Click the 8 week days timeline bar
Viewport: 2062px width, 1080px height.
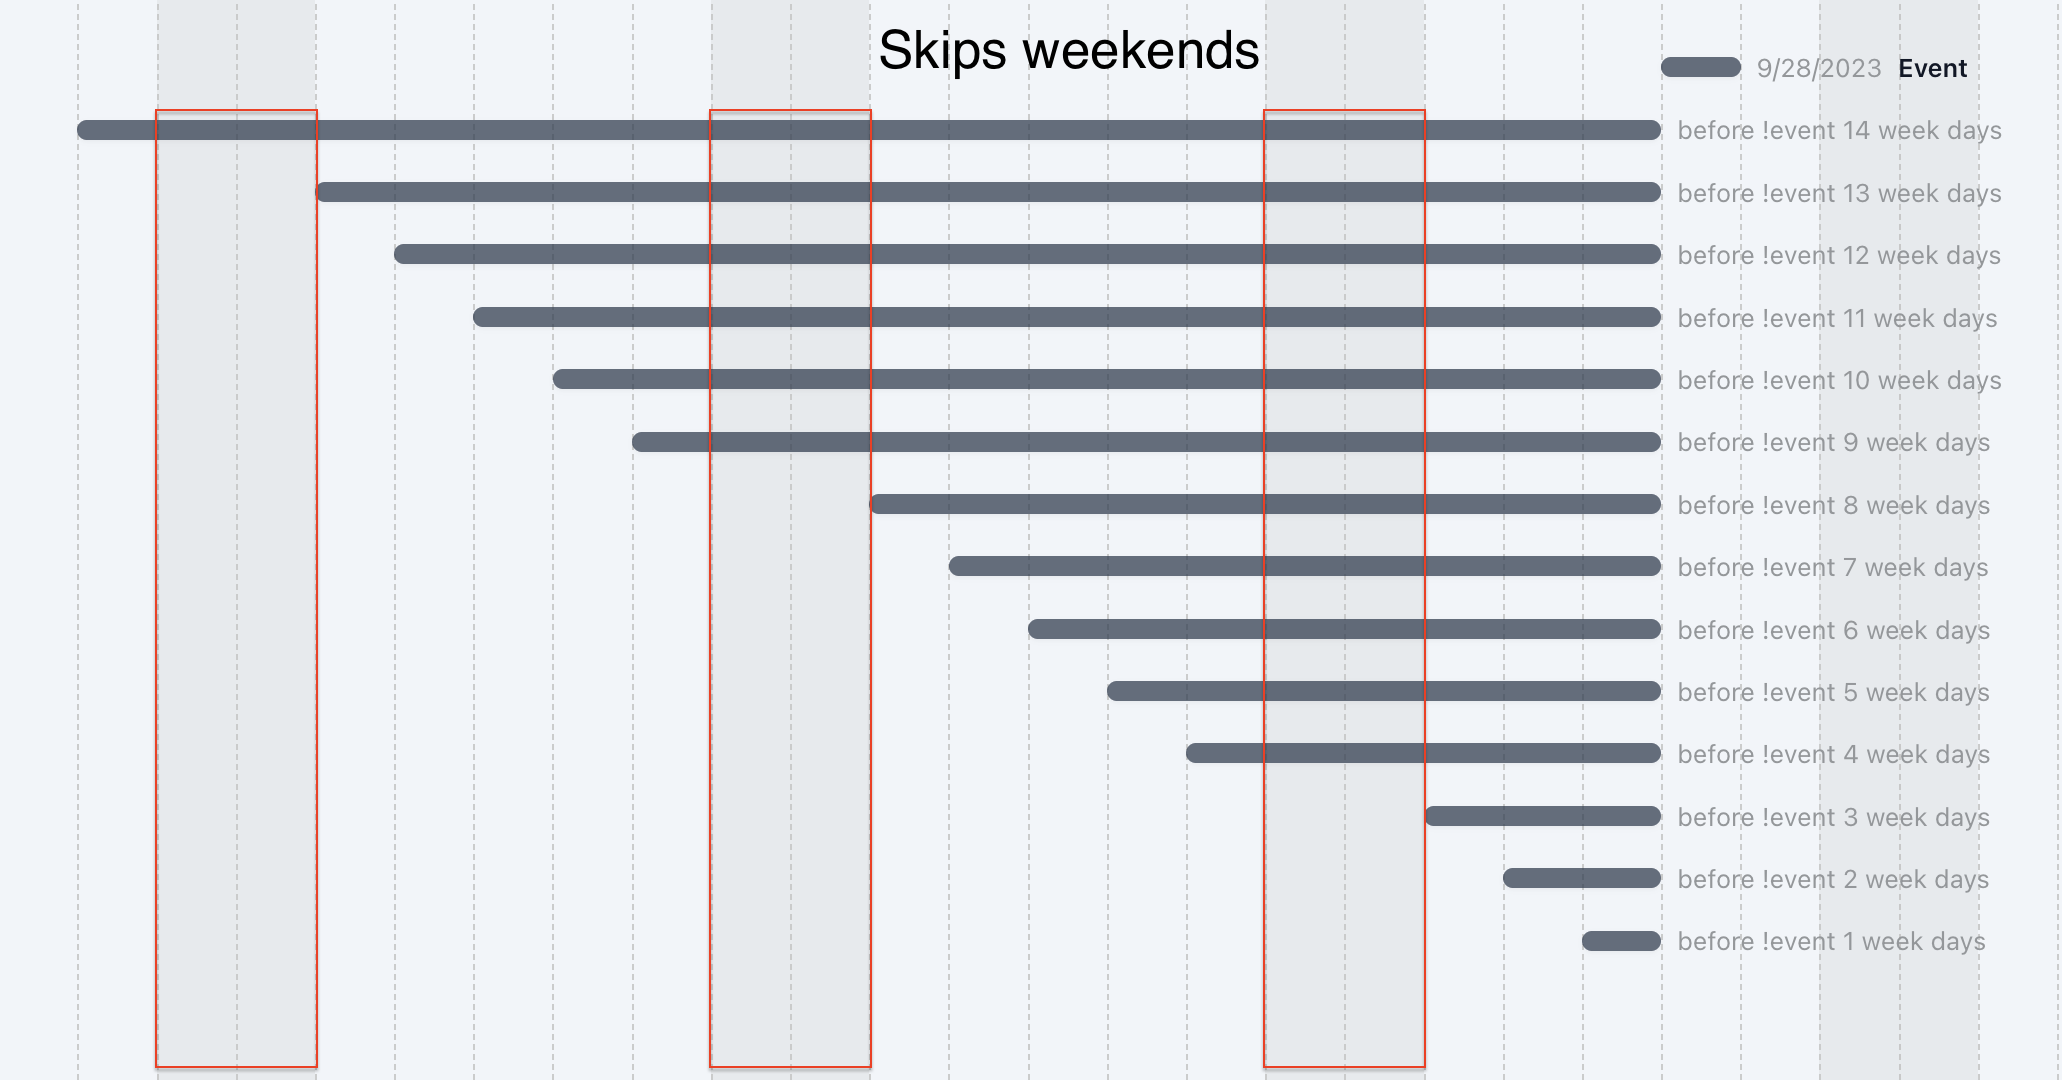coord(1265,504)
